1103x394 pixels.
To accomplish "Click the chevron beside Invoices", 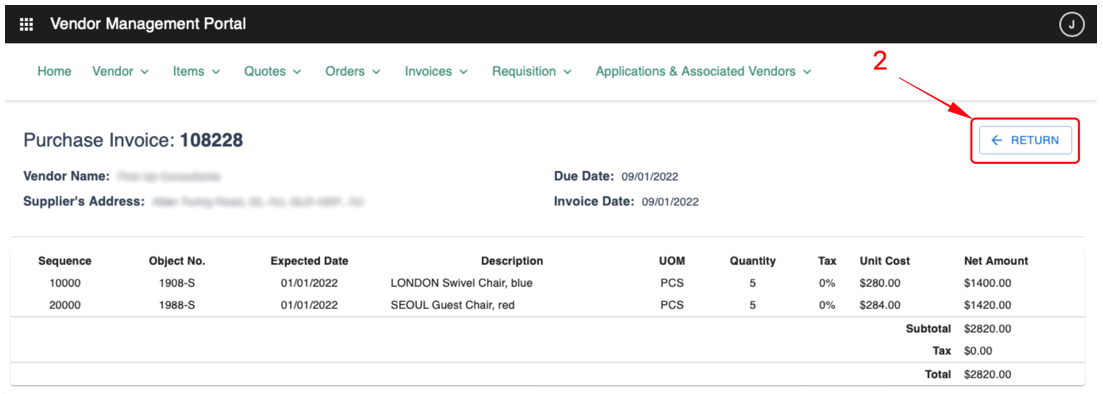I will pyautogui.click(x=464, y=72).
